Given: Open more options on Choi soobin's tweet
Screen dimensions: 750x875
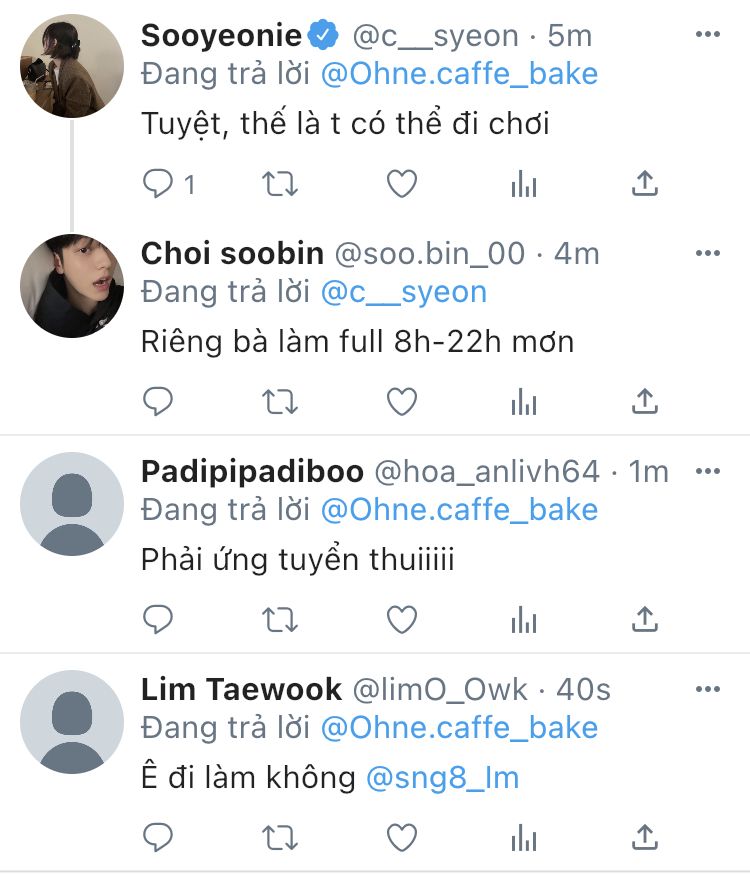Looking at the screenshot, I should pos(708,253).
